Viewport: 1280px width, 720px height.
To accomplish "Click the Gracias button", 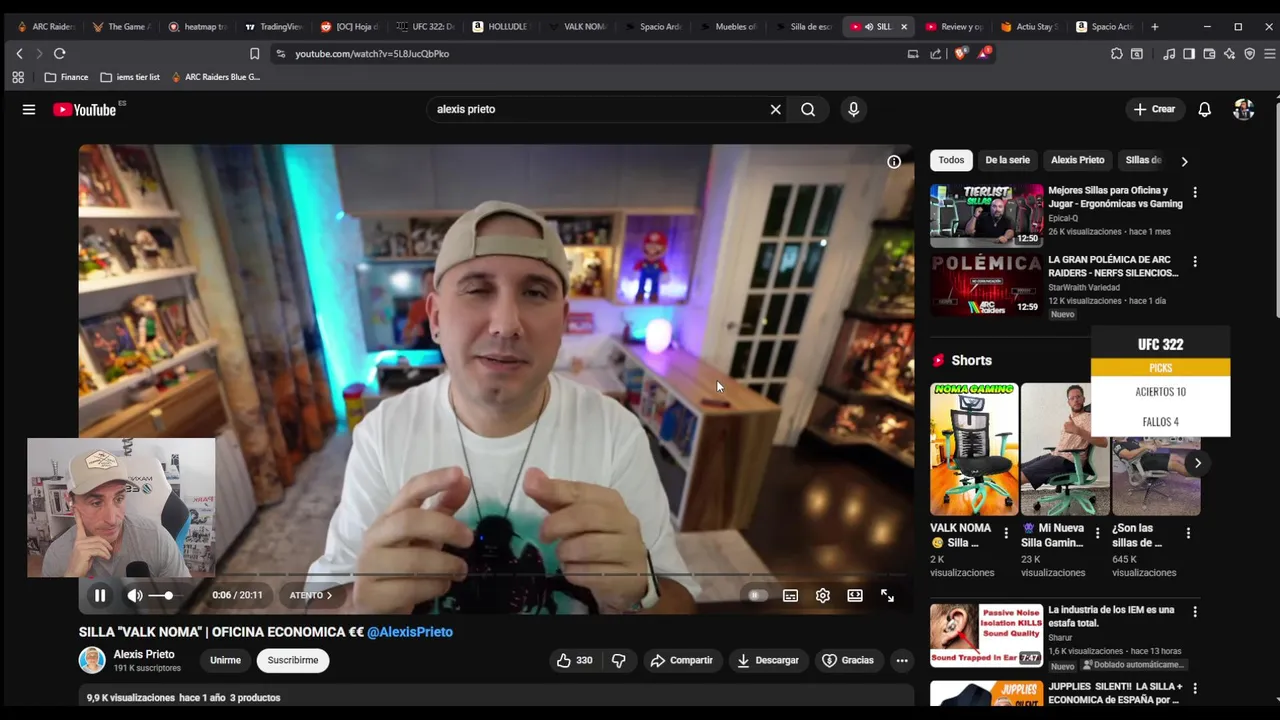I will [848, 660].
